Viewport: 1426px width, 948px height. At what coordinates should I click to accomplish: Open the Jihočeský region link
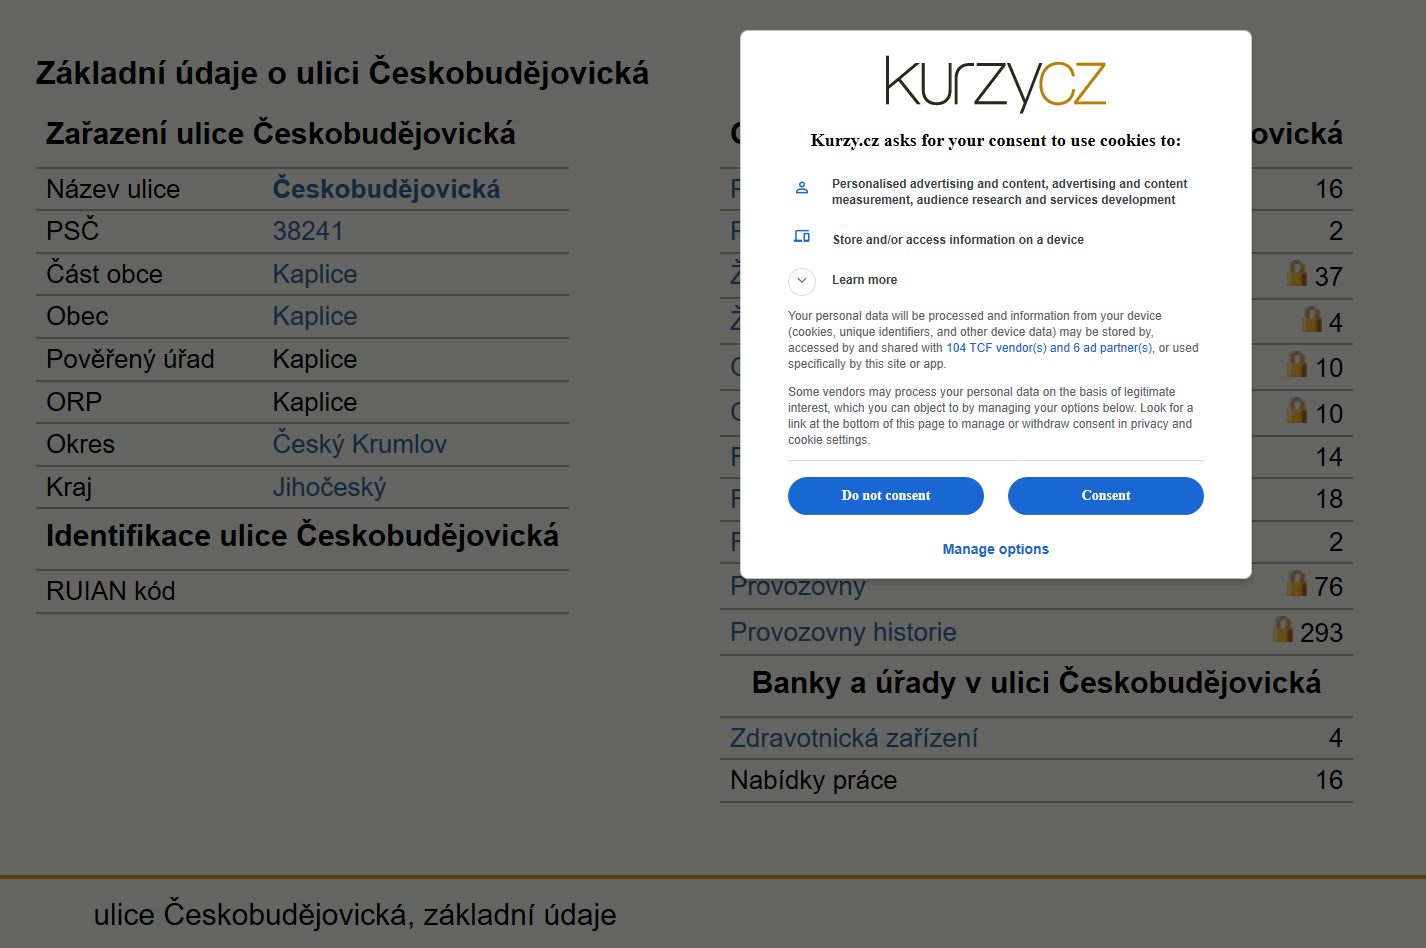[x=330, y=487]
